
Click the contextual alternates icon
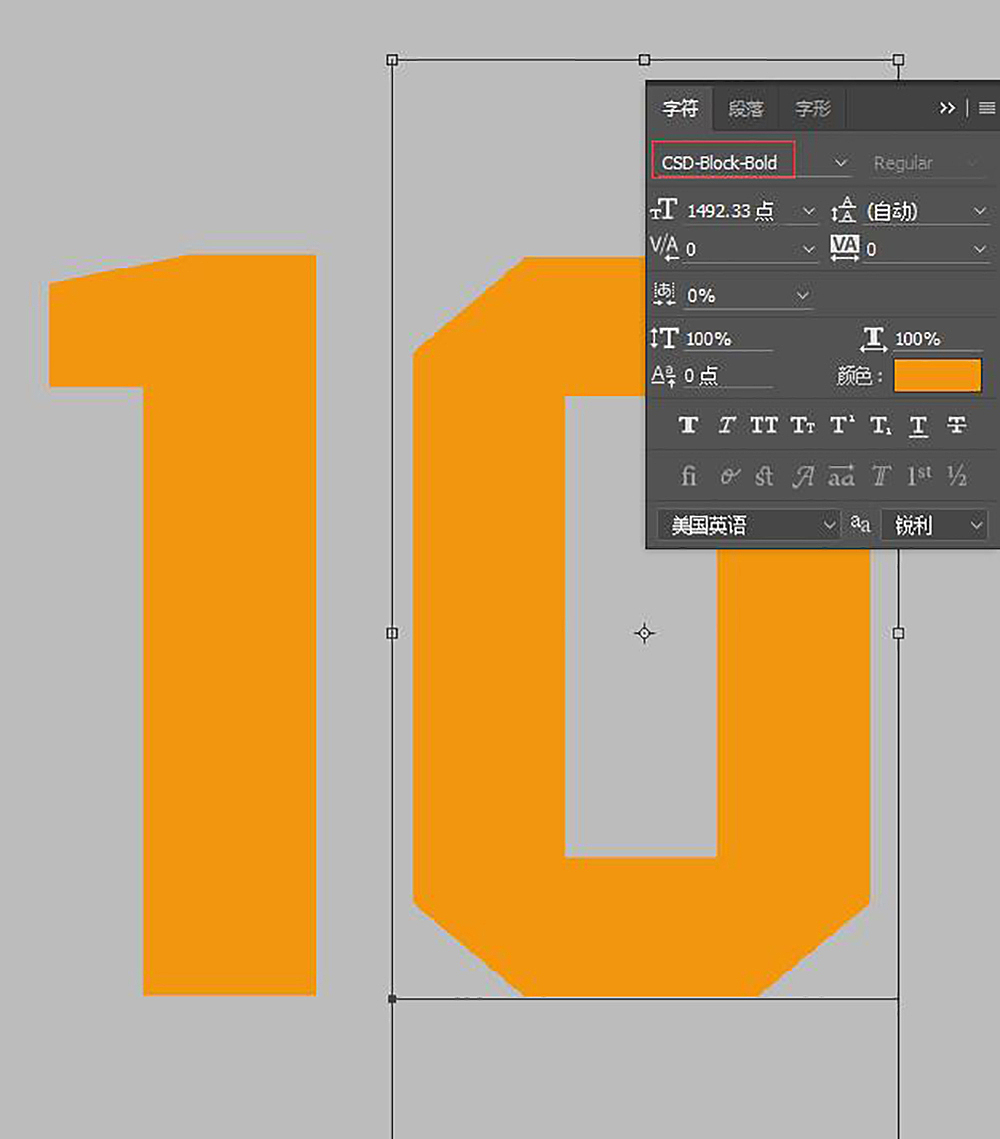(729, 477)
